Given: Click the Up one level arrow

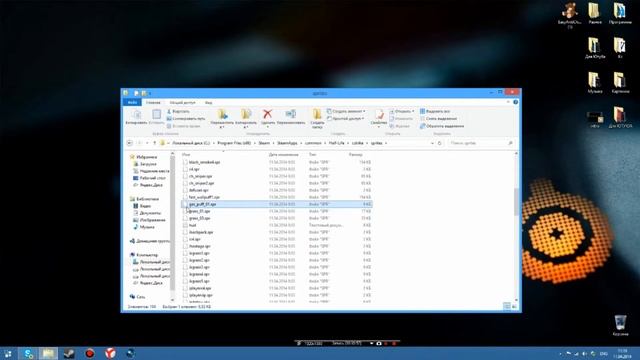Looking at the screenshot, I should (x=155, y=143).
